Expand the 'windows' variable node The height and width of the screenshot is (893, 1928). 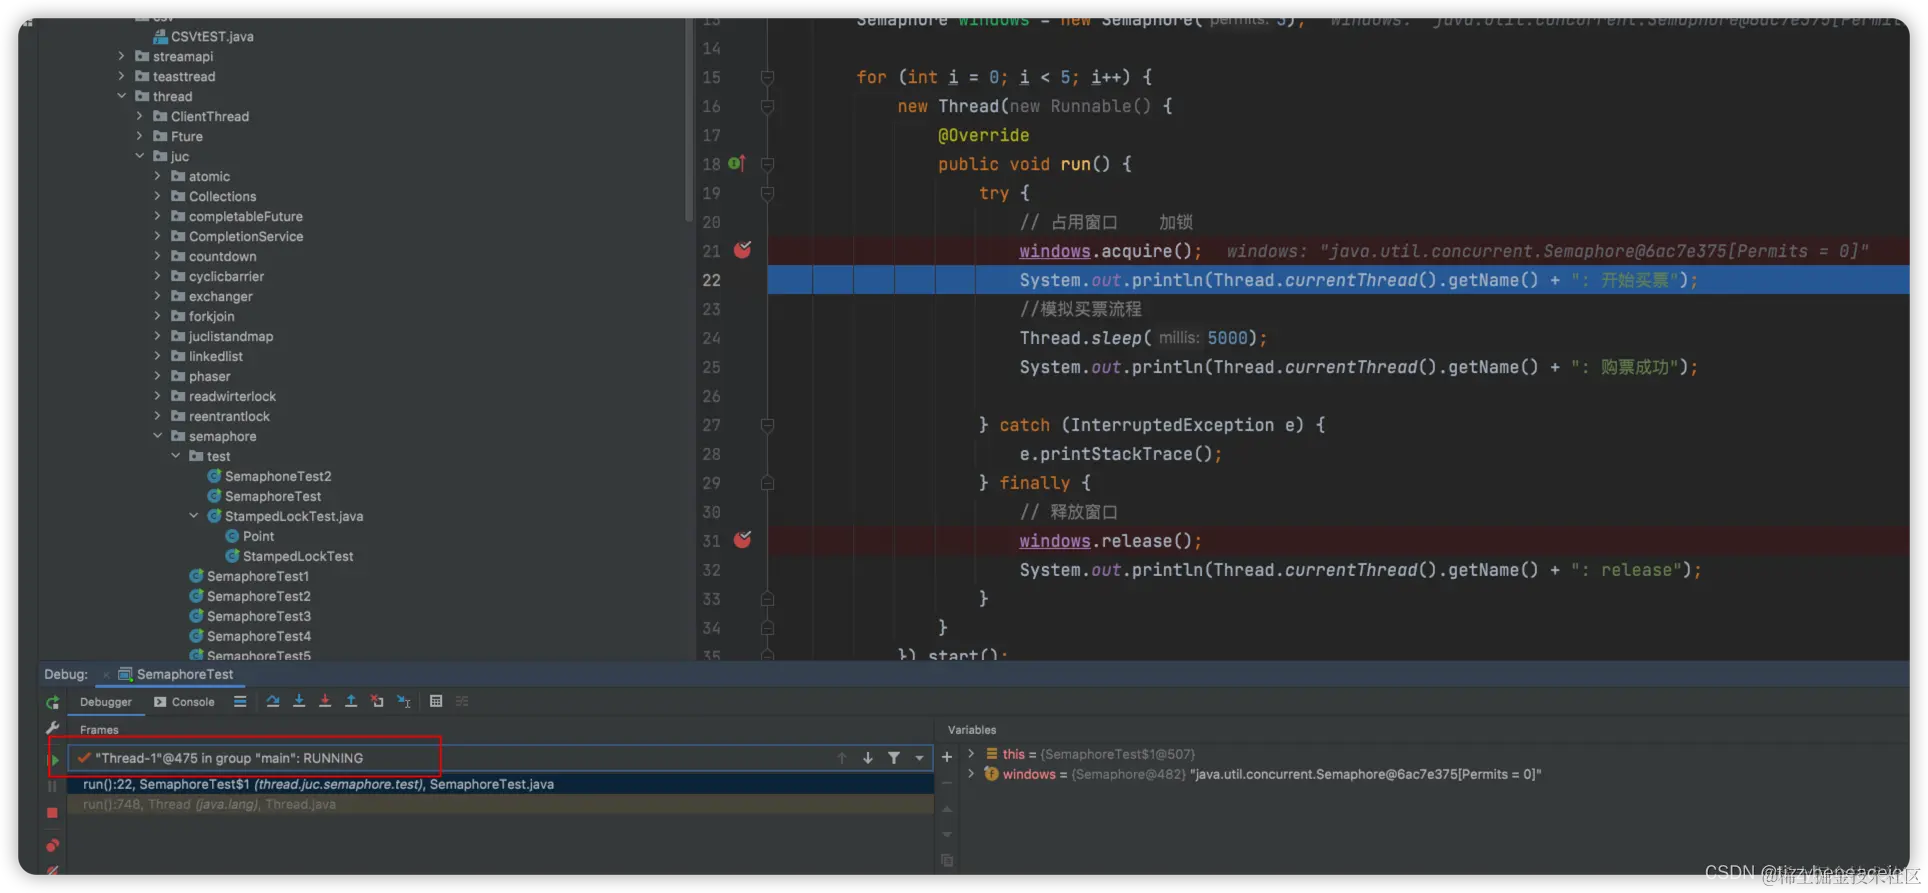click(x=971, y=774)
